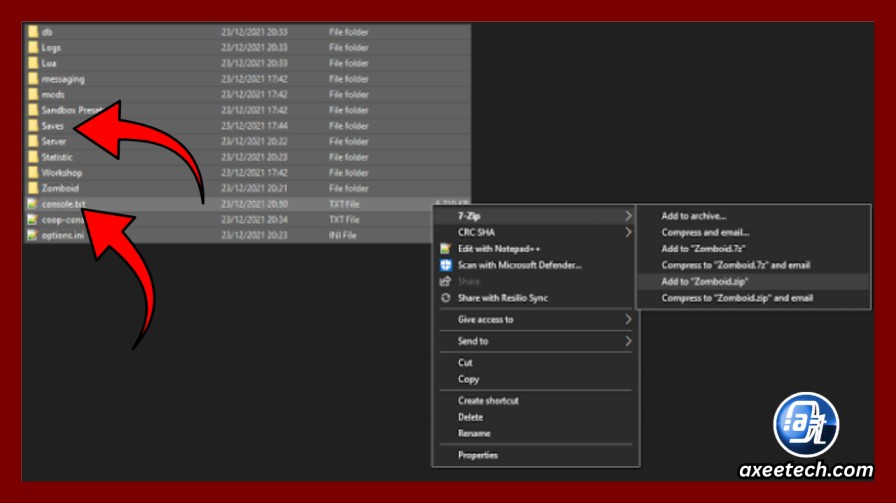Click the Workshop folder icon
This screenshot has height=503, width=896.
pyautogui.click(x=33, y=173)
